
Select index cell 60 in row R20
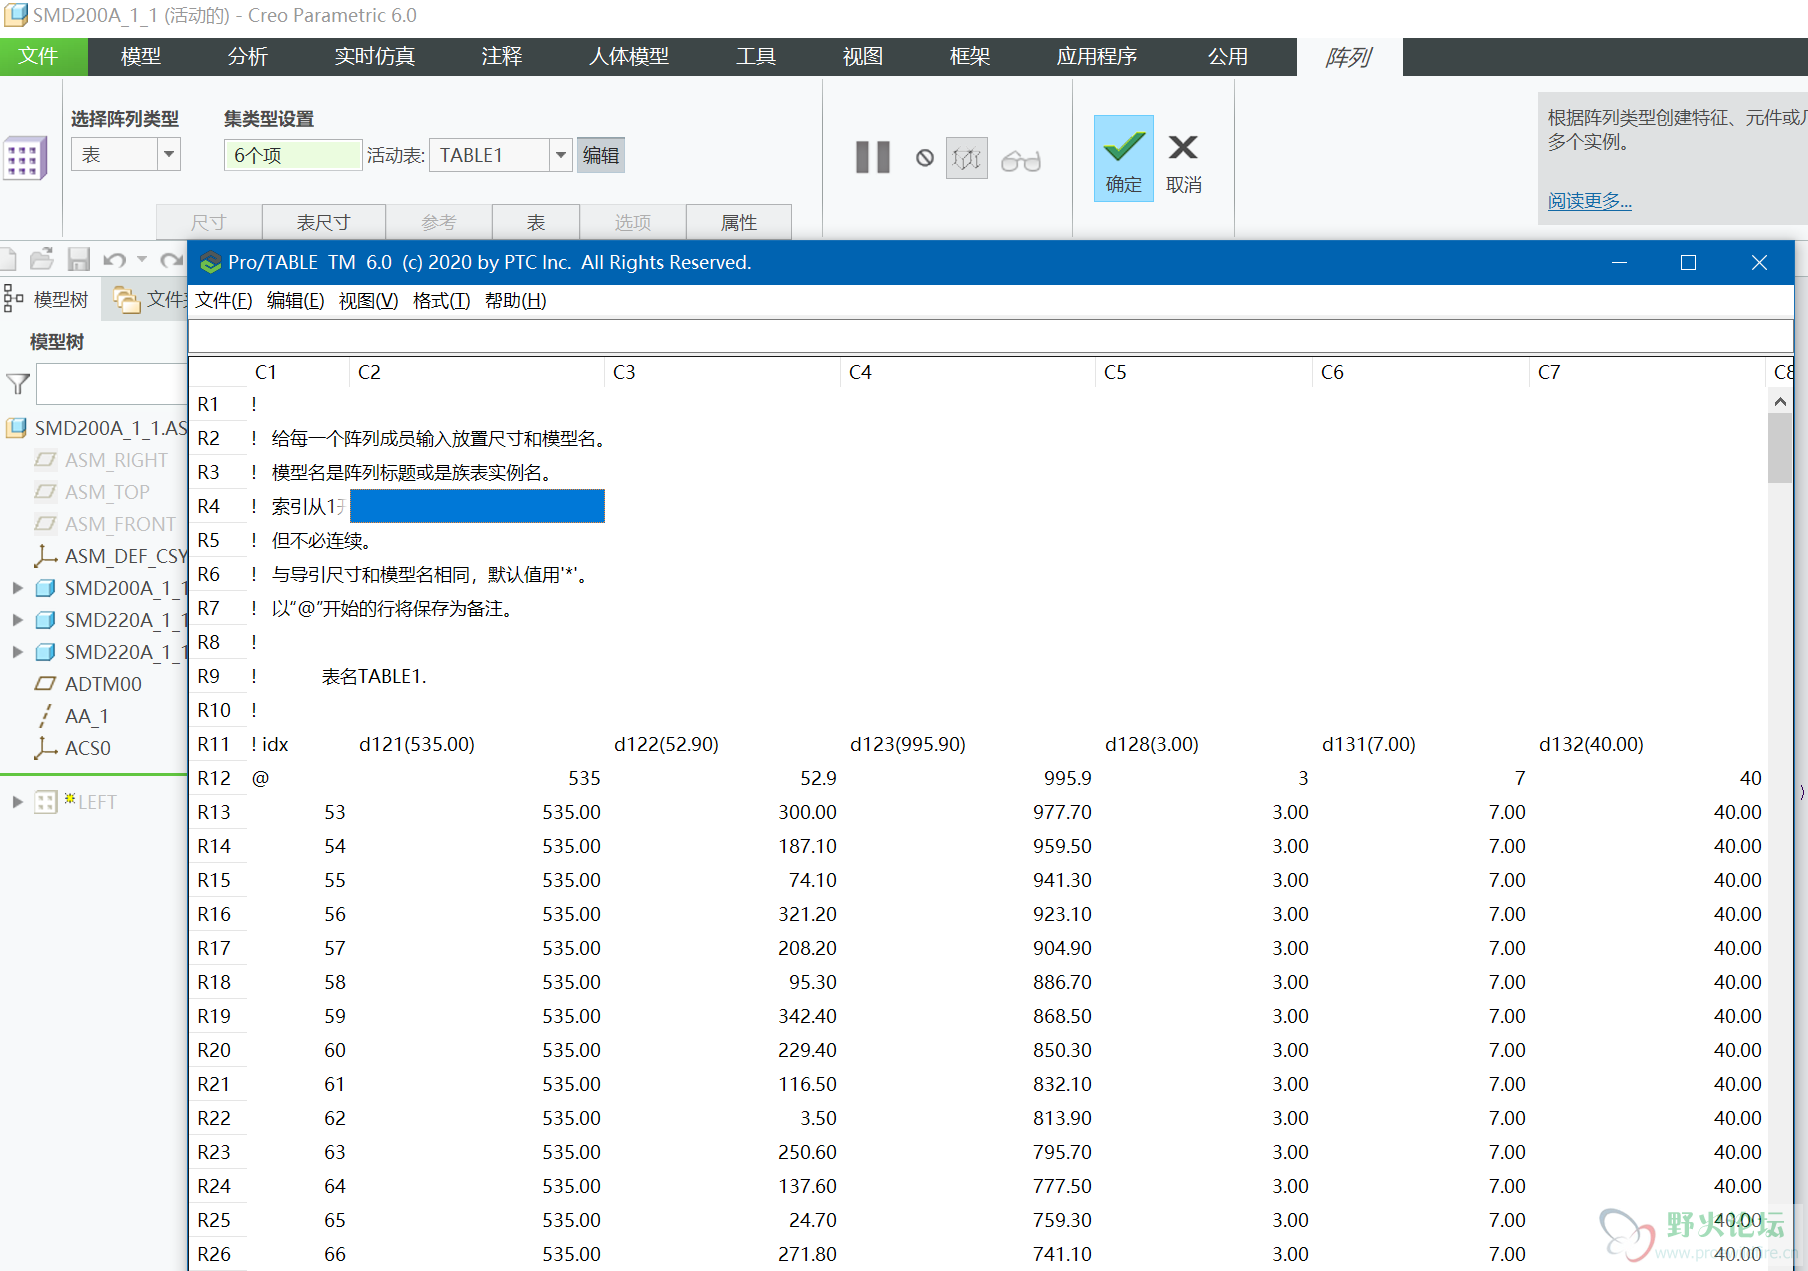click(x=335, y=1050)
